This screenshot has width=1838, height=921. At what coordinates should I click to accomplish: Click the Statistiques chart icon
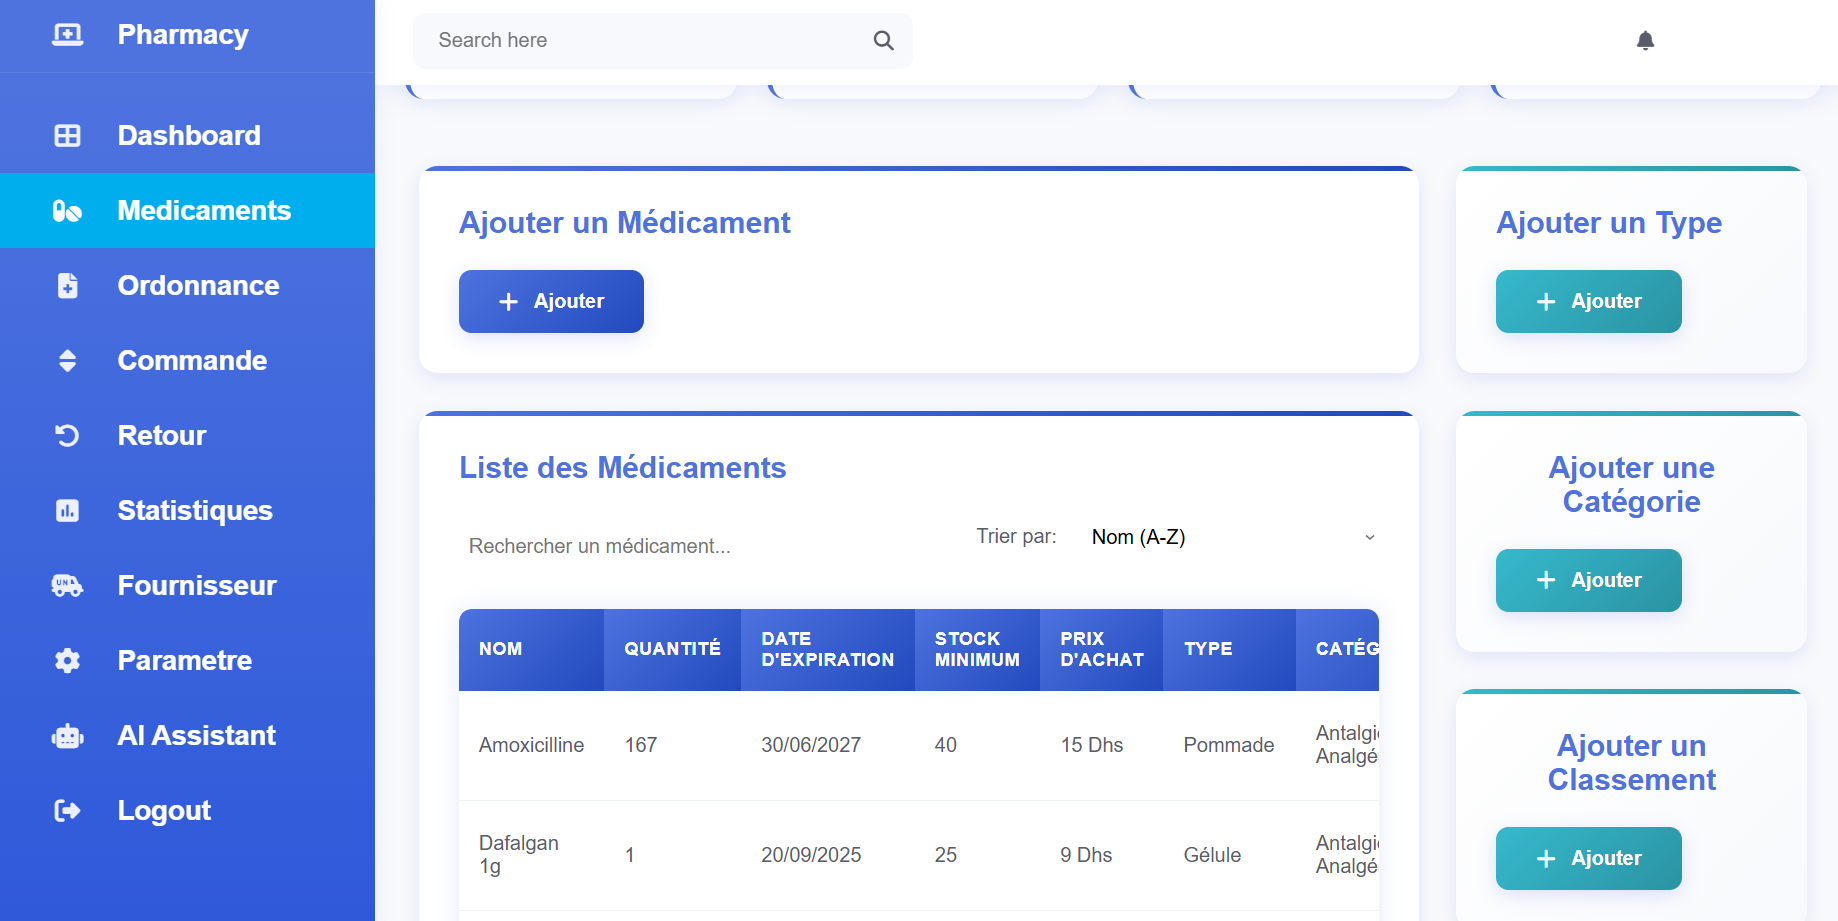pyautogui.click(x=67, y=511)
